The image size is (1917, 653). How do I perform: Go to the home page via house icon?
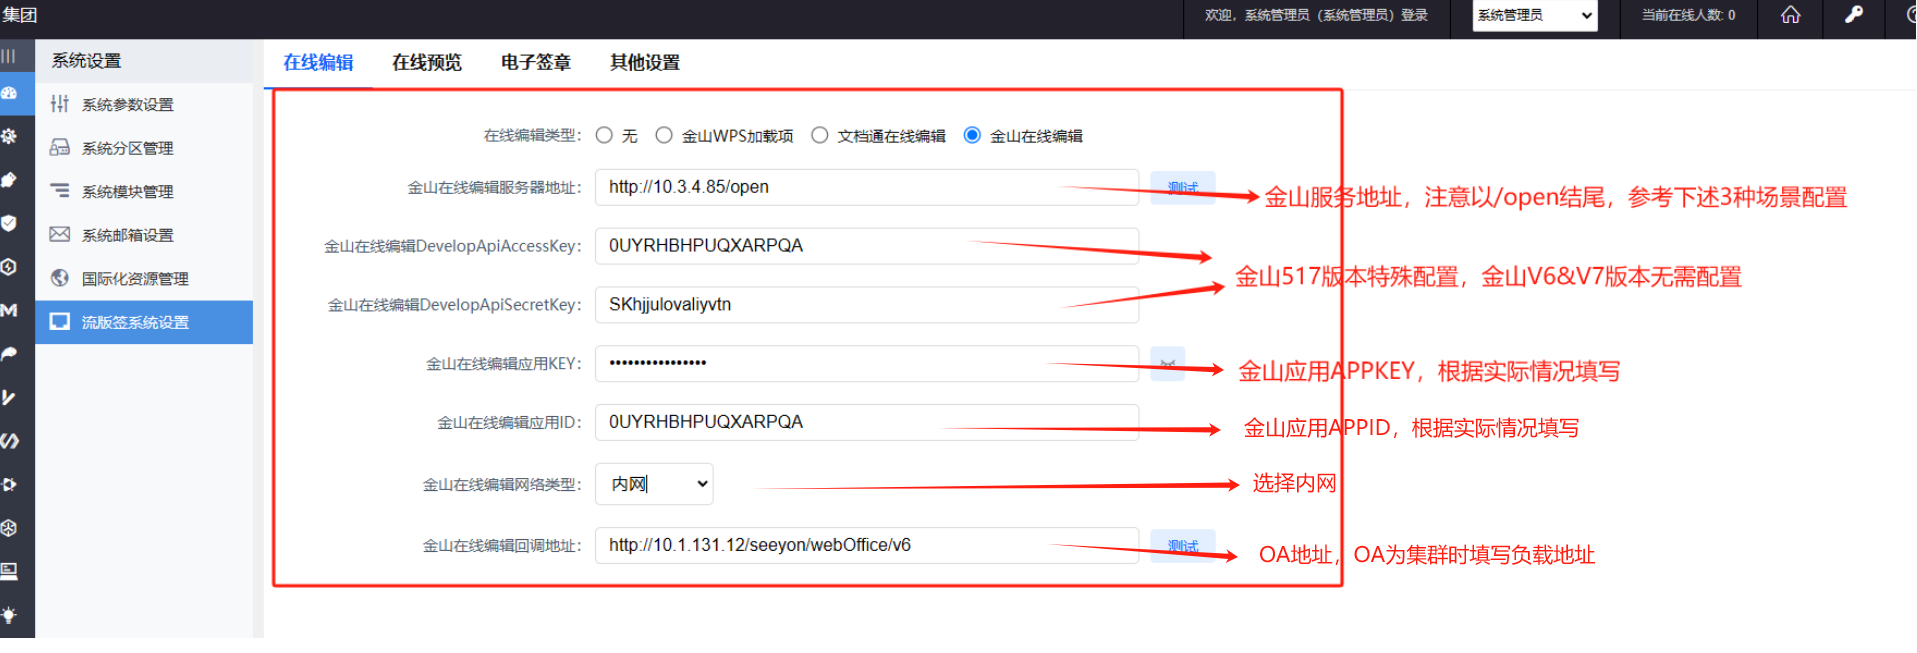1791,15
